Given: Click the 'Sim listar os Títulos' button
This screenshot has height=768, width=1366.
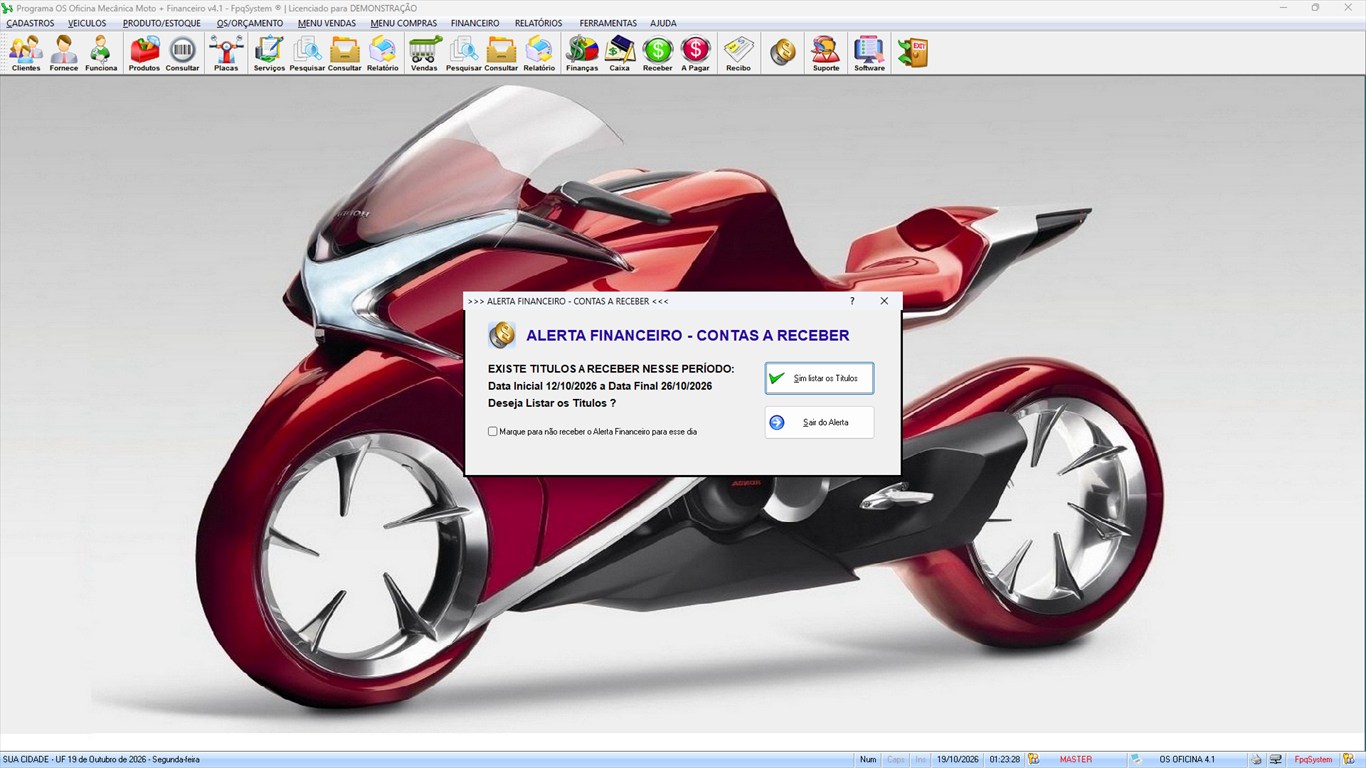Looking at the screenshot, I should tap(820, 379).
